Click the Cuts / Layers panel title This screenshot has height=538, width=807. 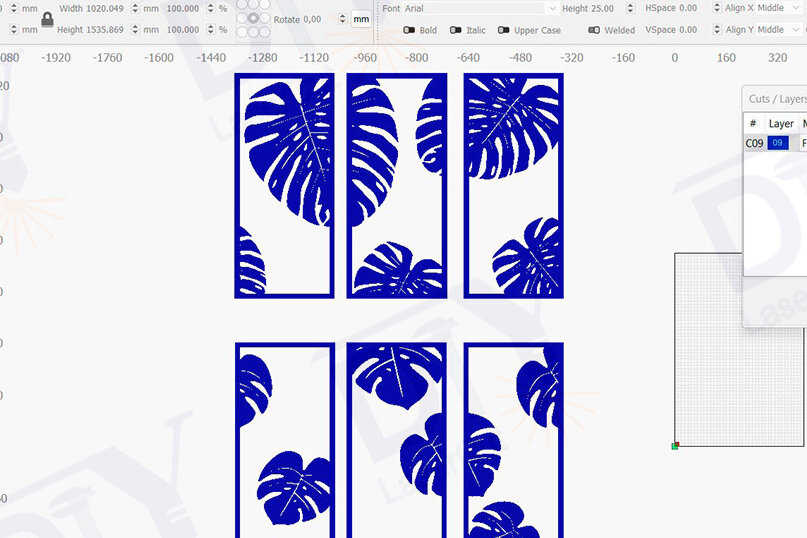point(777,99)
